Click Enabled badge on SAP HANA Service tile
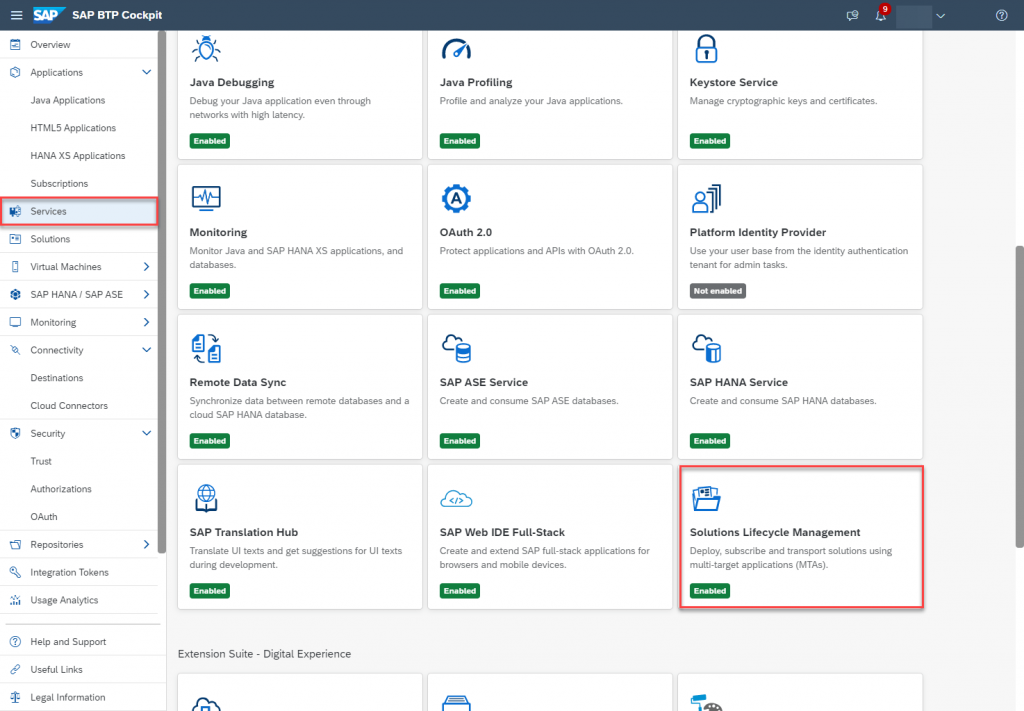The image size is (1024, 711). [710, 441]
